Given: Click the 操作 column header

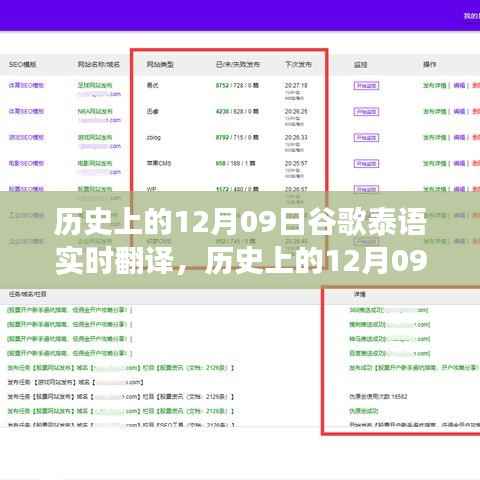Looking at the screenshot, I should (x=430, y=64).
